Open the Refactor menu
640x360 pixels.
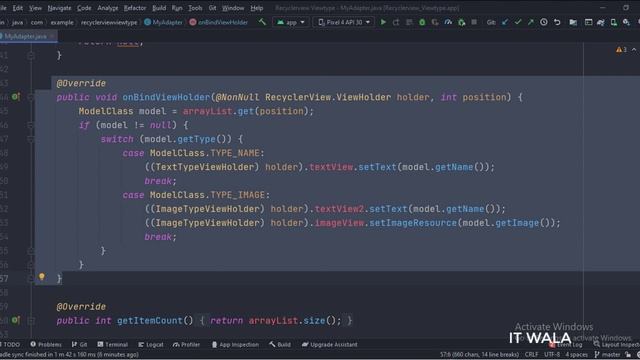coord(135,8)
